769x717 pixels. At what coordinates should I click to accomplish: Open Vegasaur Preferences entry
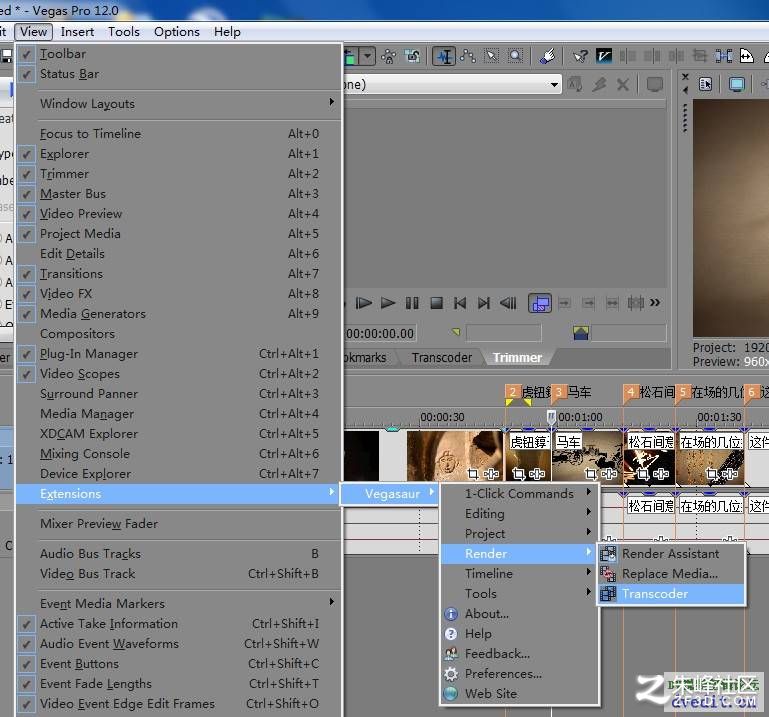(519, 674)
